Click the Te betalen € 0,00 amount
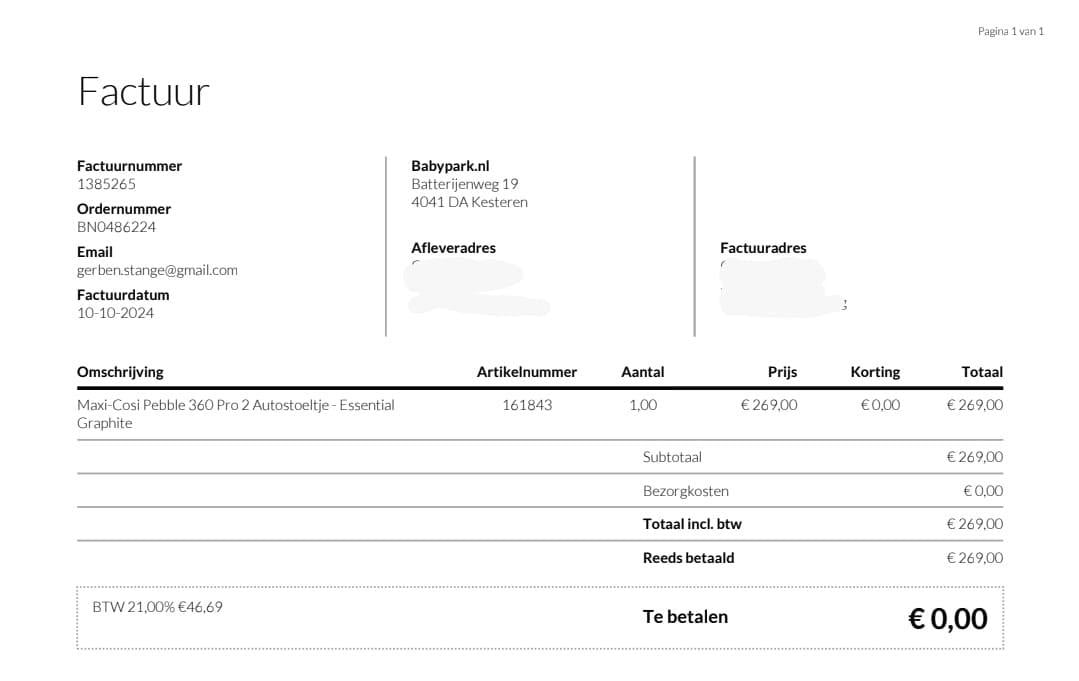 click(x=948, y=618)
